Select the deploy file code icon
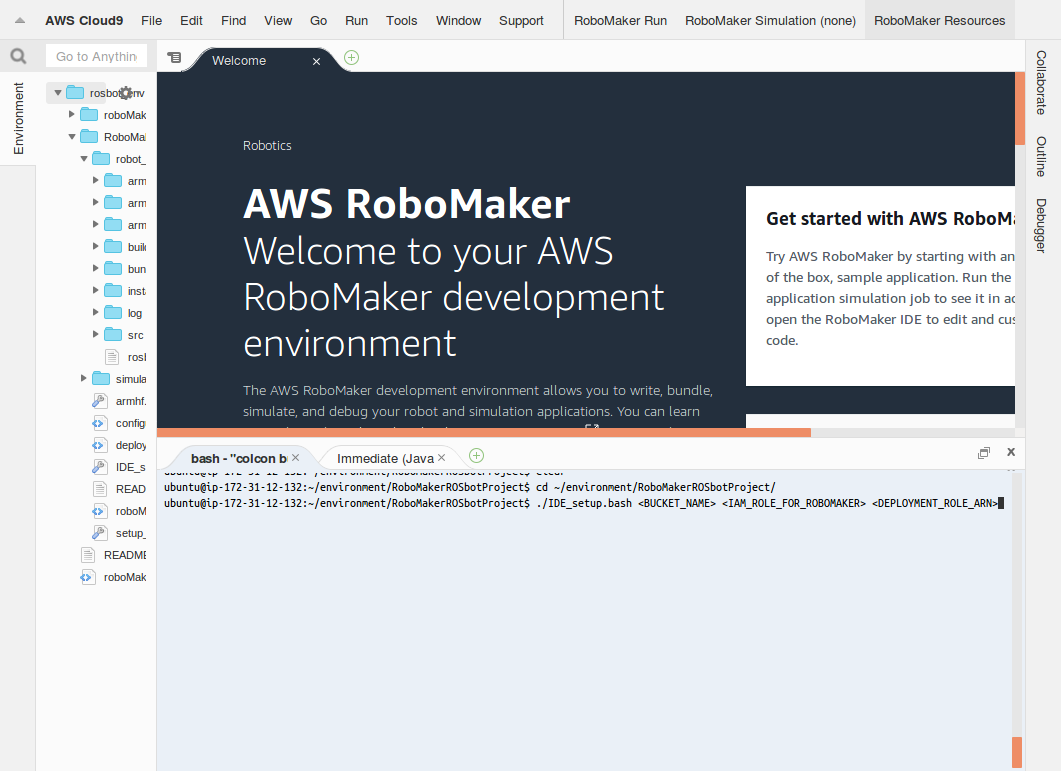The image size is (1061, 771). coord(99,445)
